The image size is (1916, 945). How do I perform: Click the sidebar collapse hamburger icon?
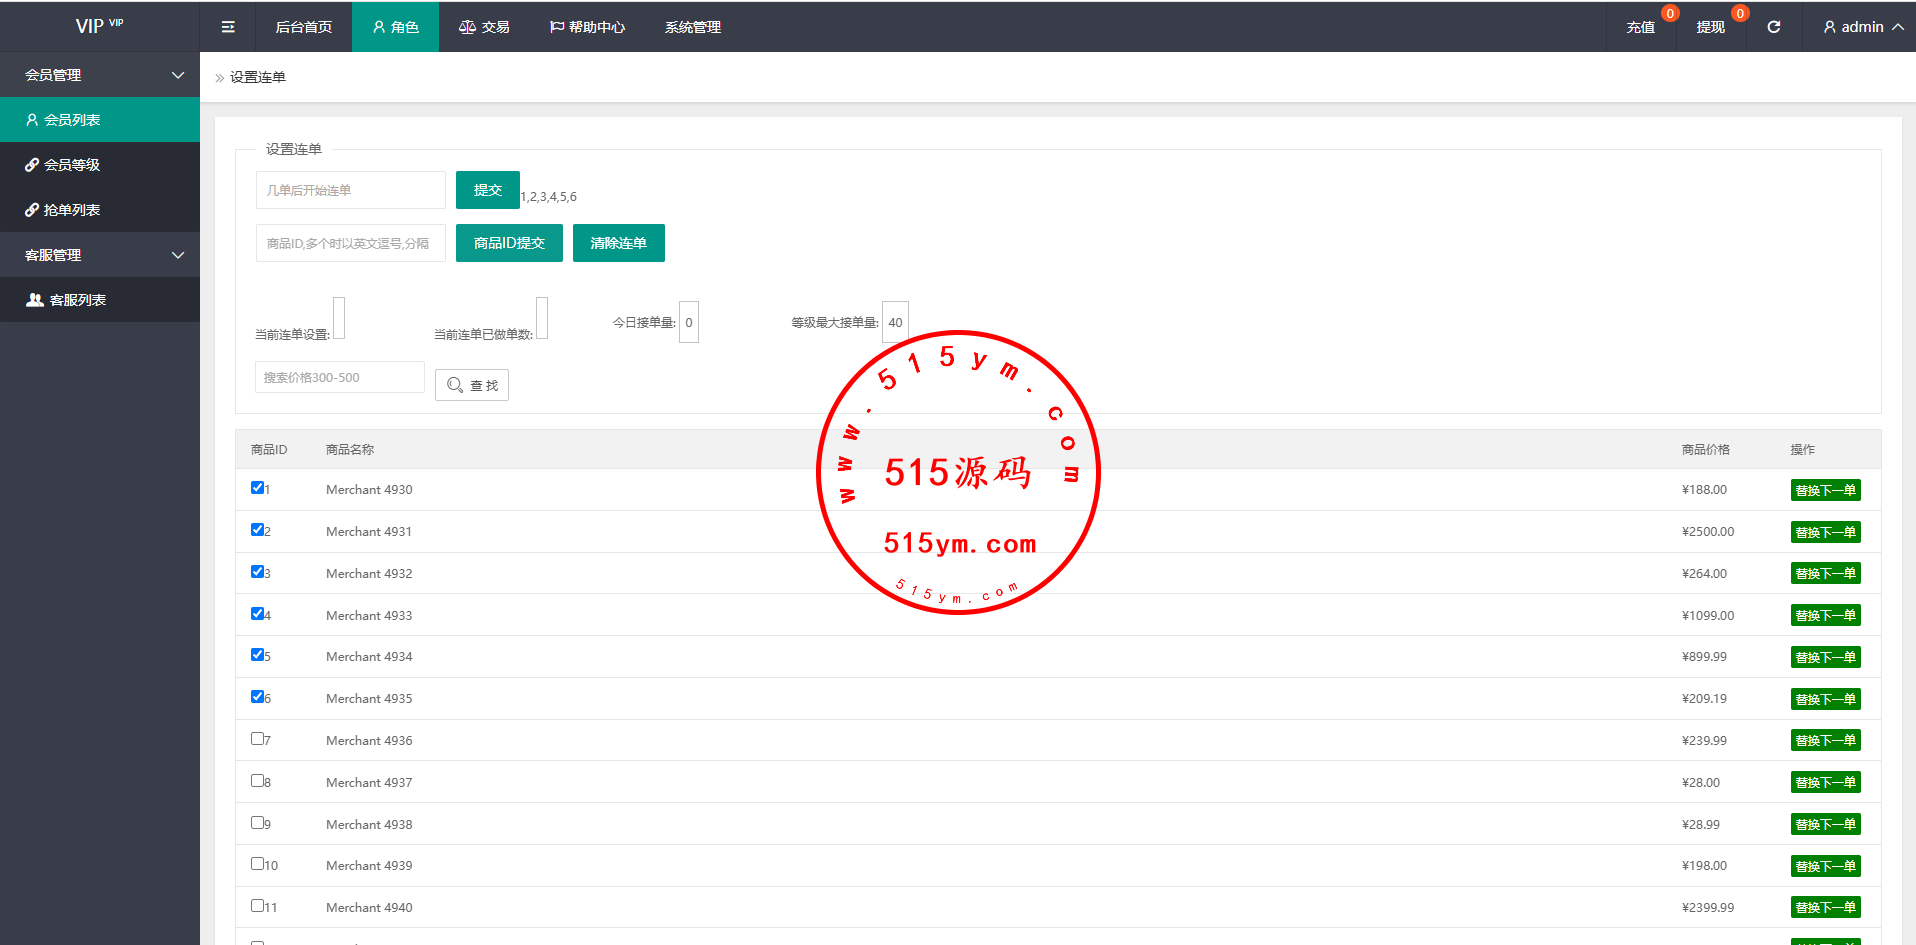(x=228, y=27)
